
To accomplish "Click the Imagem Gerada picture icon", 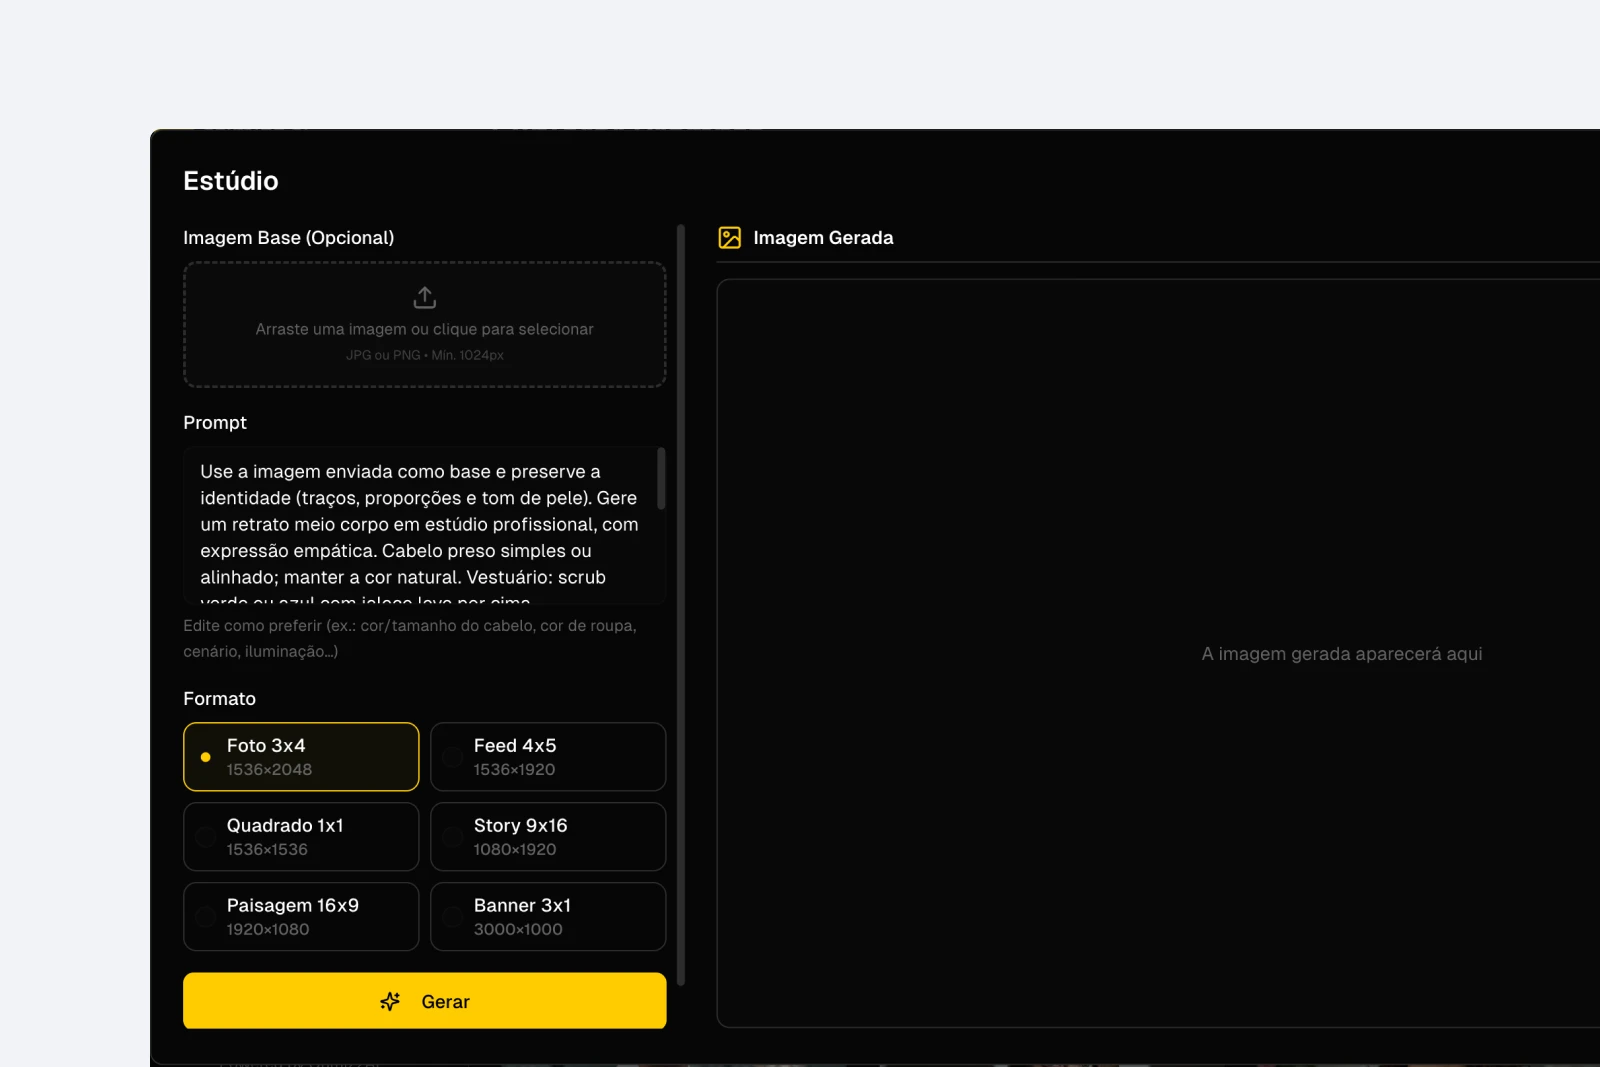I will (x=730, y=238).
